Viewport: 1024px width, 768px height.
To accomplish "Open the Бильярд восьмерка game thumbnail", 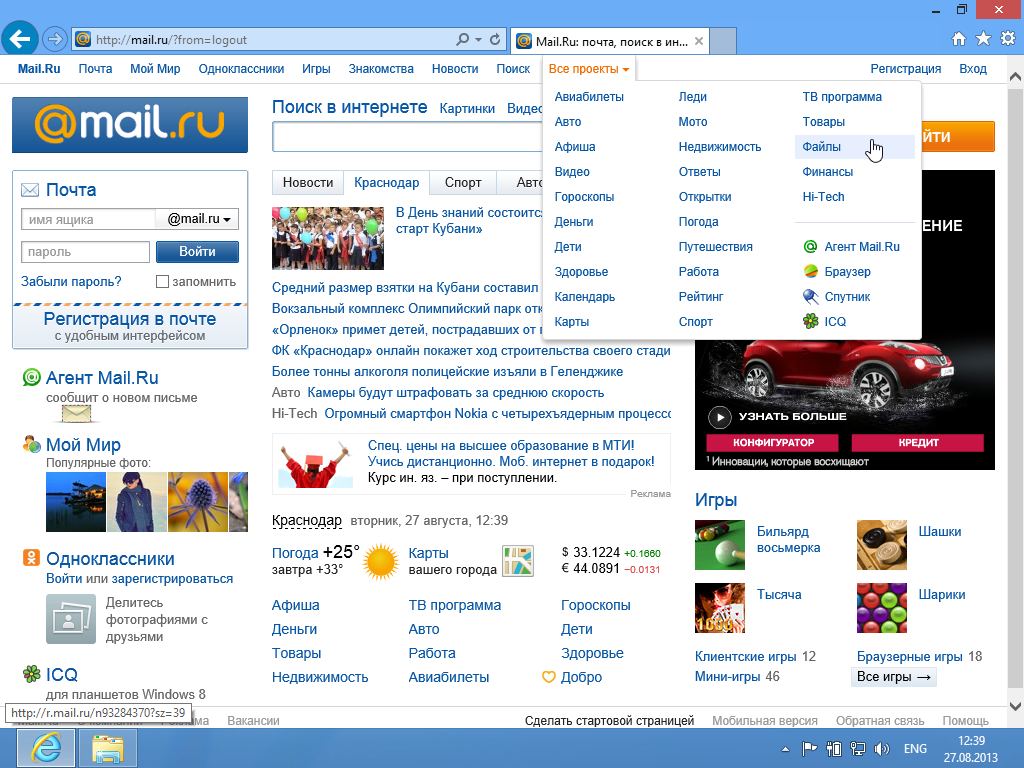I will [720, 545].
